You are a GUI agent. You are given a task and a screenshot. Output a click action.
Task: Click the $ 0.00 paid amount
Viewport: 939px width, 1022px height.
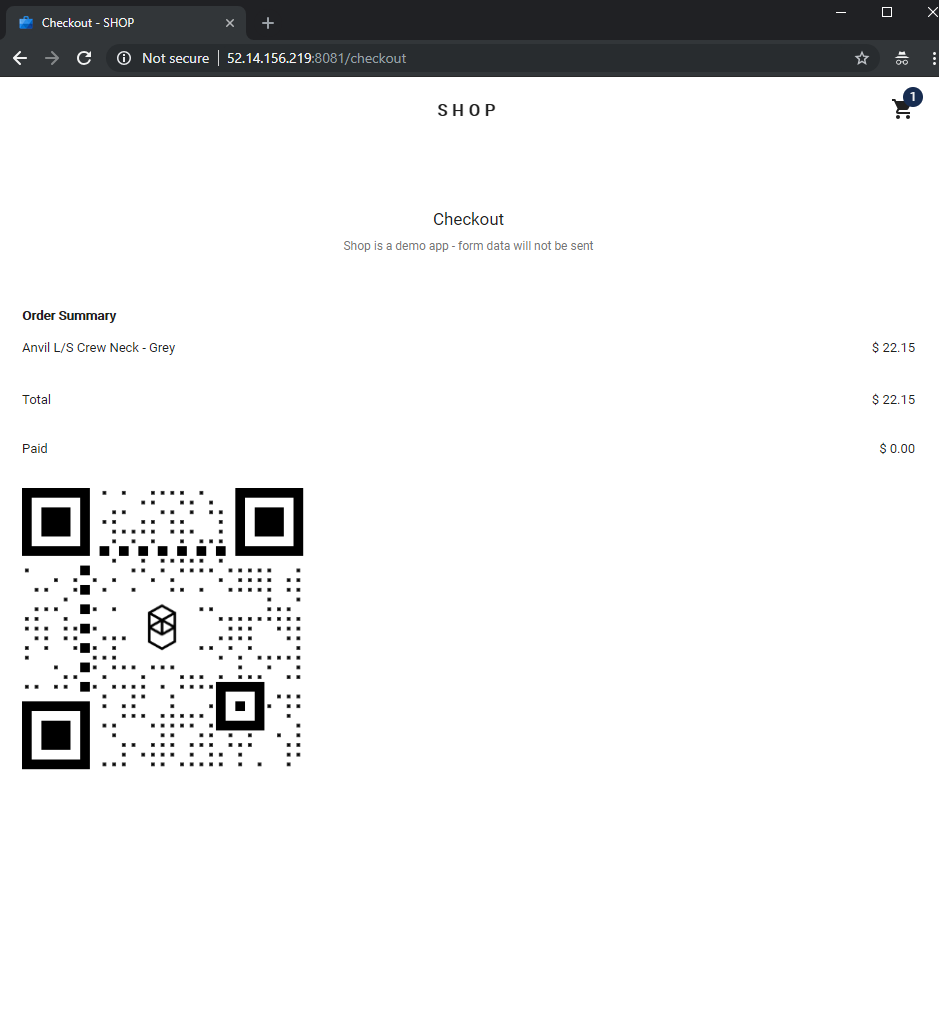897,448
